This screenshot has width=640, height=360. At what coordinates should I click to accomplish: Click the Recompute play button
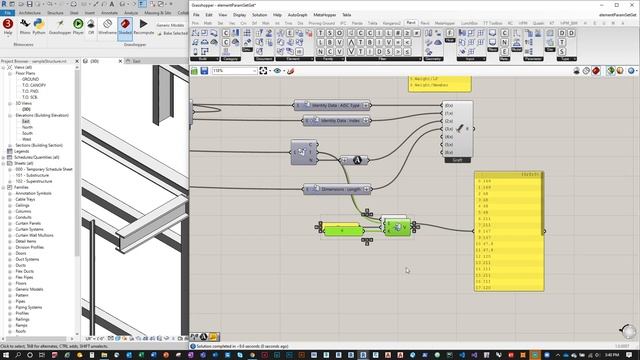pyautogui.click(x=144, y=26)
